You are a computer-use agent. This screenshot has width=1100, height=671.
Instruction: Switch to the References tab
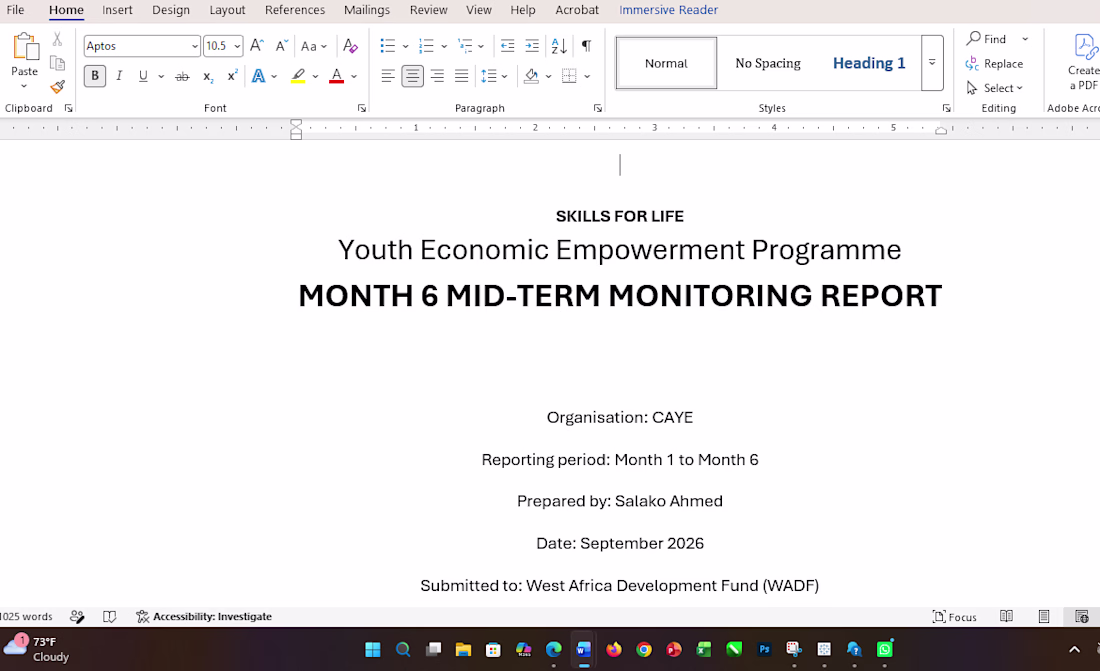(x=295, y=10)
